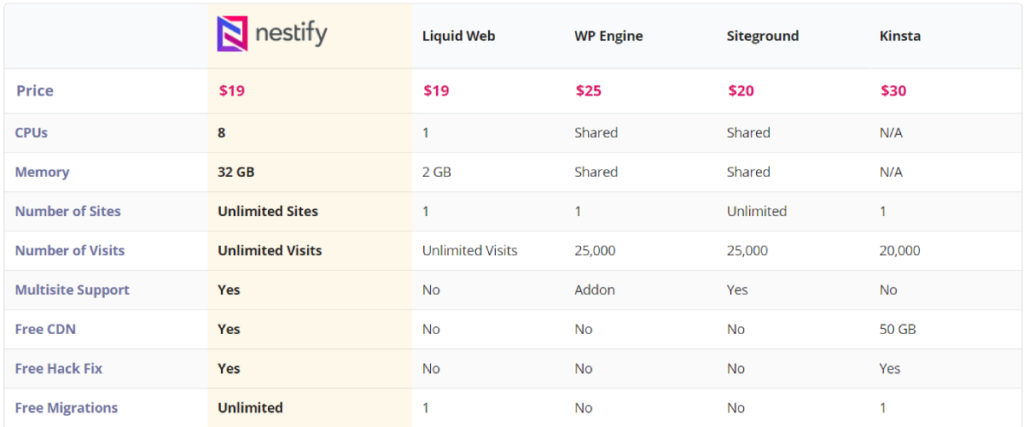Click the Free Migrations row label
The width and height of the screenshot is (1024, 427).
67,408
